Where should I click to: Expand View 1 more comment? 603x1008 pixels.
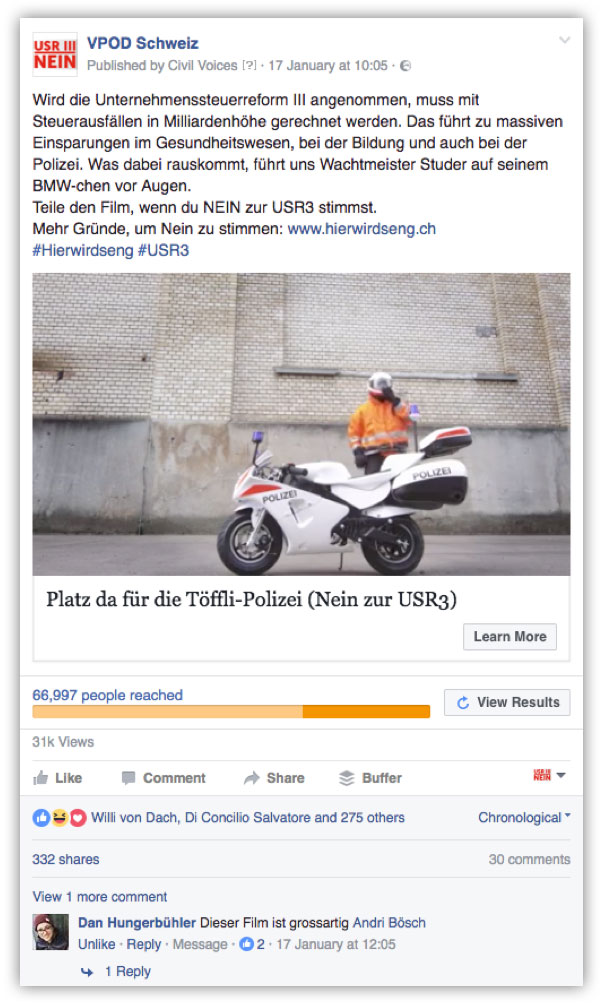[x=100, y=897]
